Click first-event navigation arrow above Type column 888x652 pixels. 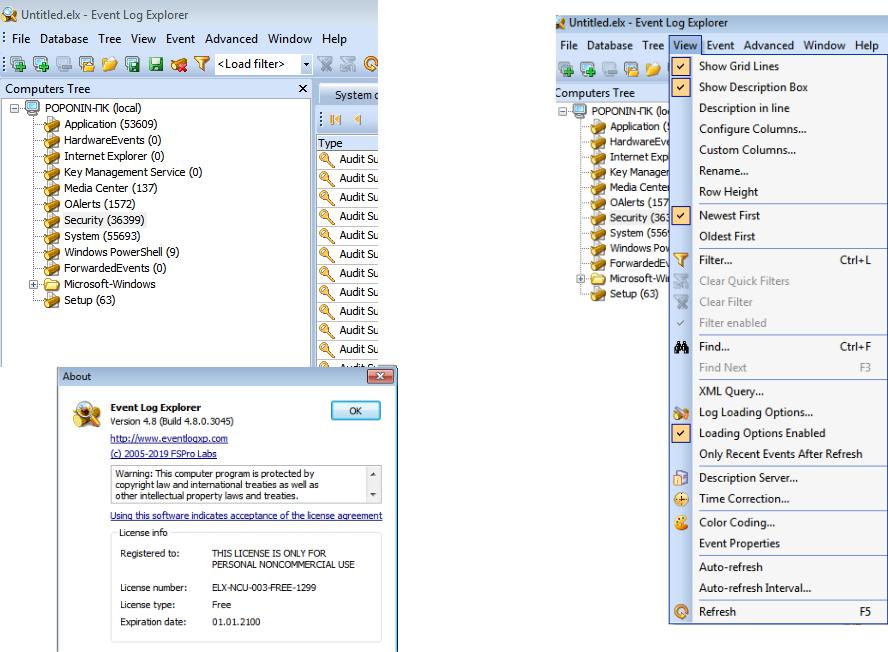(335, 120)
